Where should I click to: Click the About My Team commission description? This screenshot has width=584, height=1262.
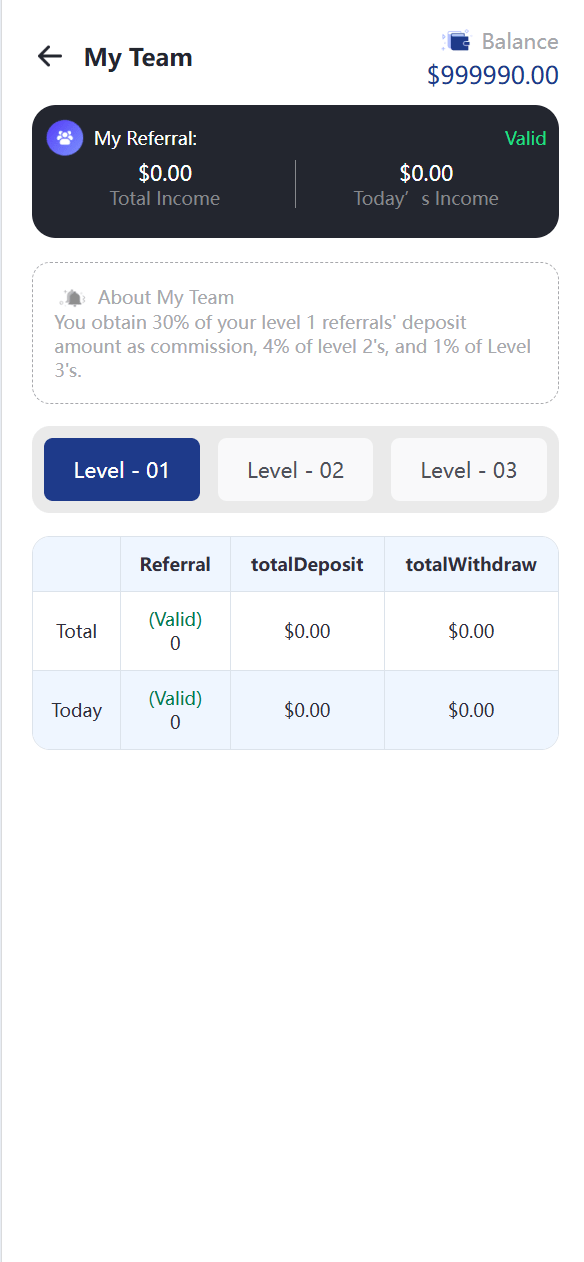coord(293,347)
